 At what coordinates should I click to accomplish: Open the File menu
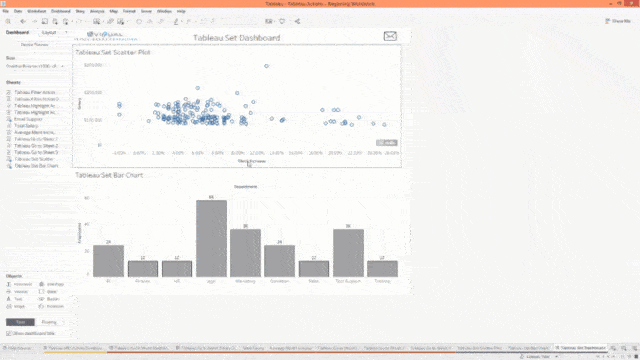[5, 11]
